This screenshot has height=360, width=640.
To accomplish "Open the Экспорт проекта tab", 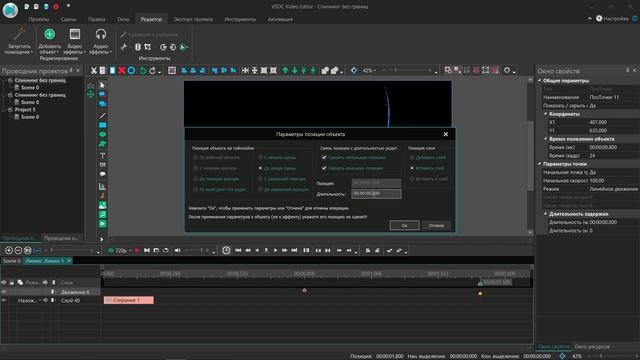I will (x=193, y=19).
